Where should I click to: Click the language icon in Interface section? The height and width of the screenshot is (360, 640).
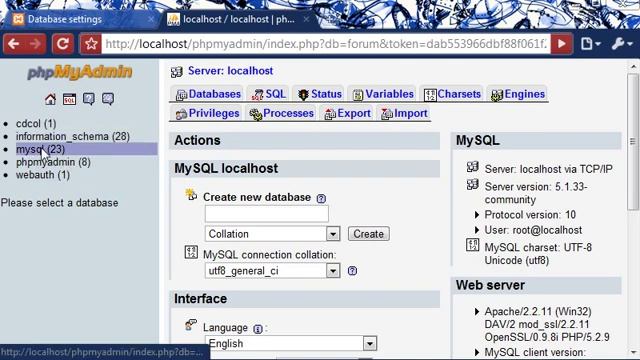[x=191, y=324]
